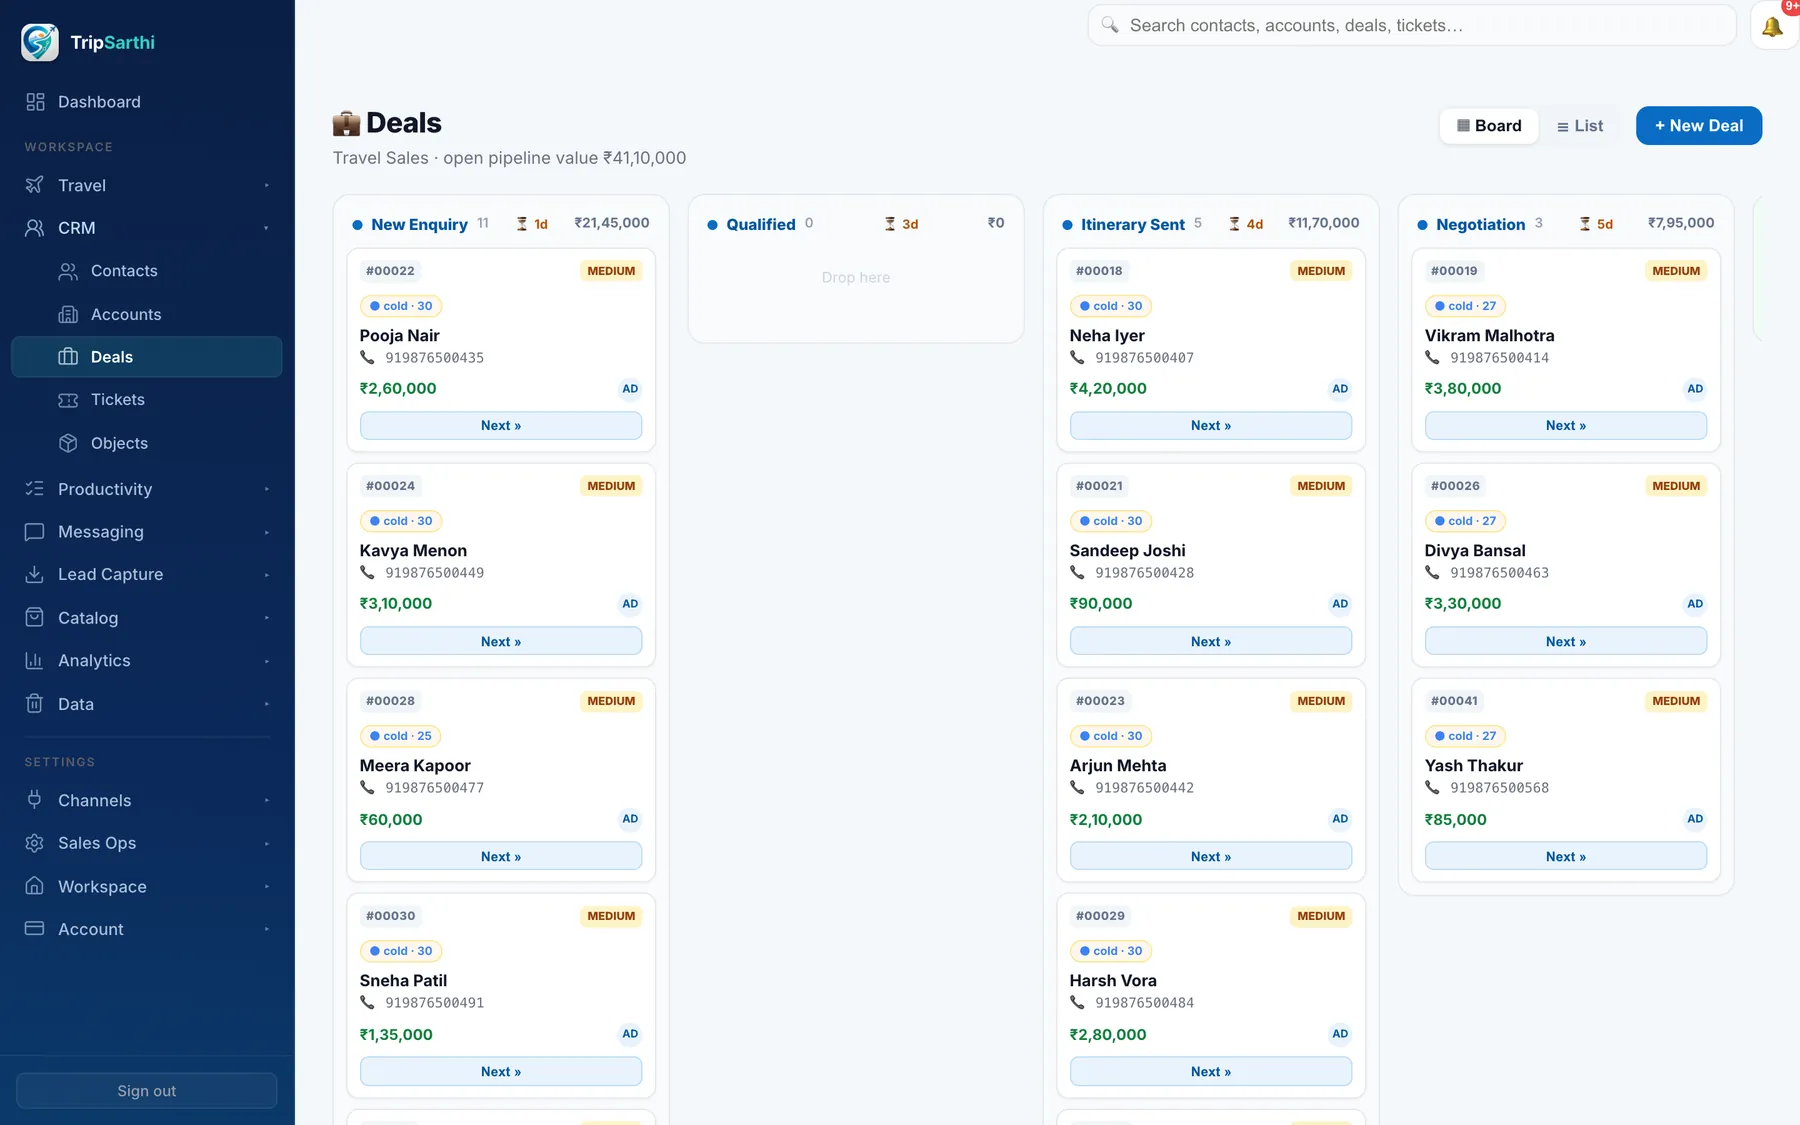Viewport: 1800px width, 1125px height.
Task: Open Meera Kapoor deal card
Action: tap(501, 780)
